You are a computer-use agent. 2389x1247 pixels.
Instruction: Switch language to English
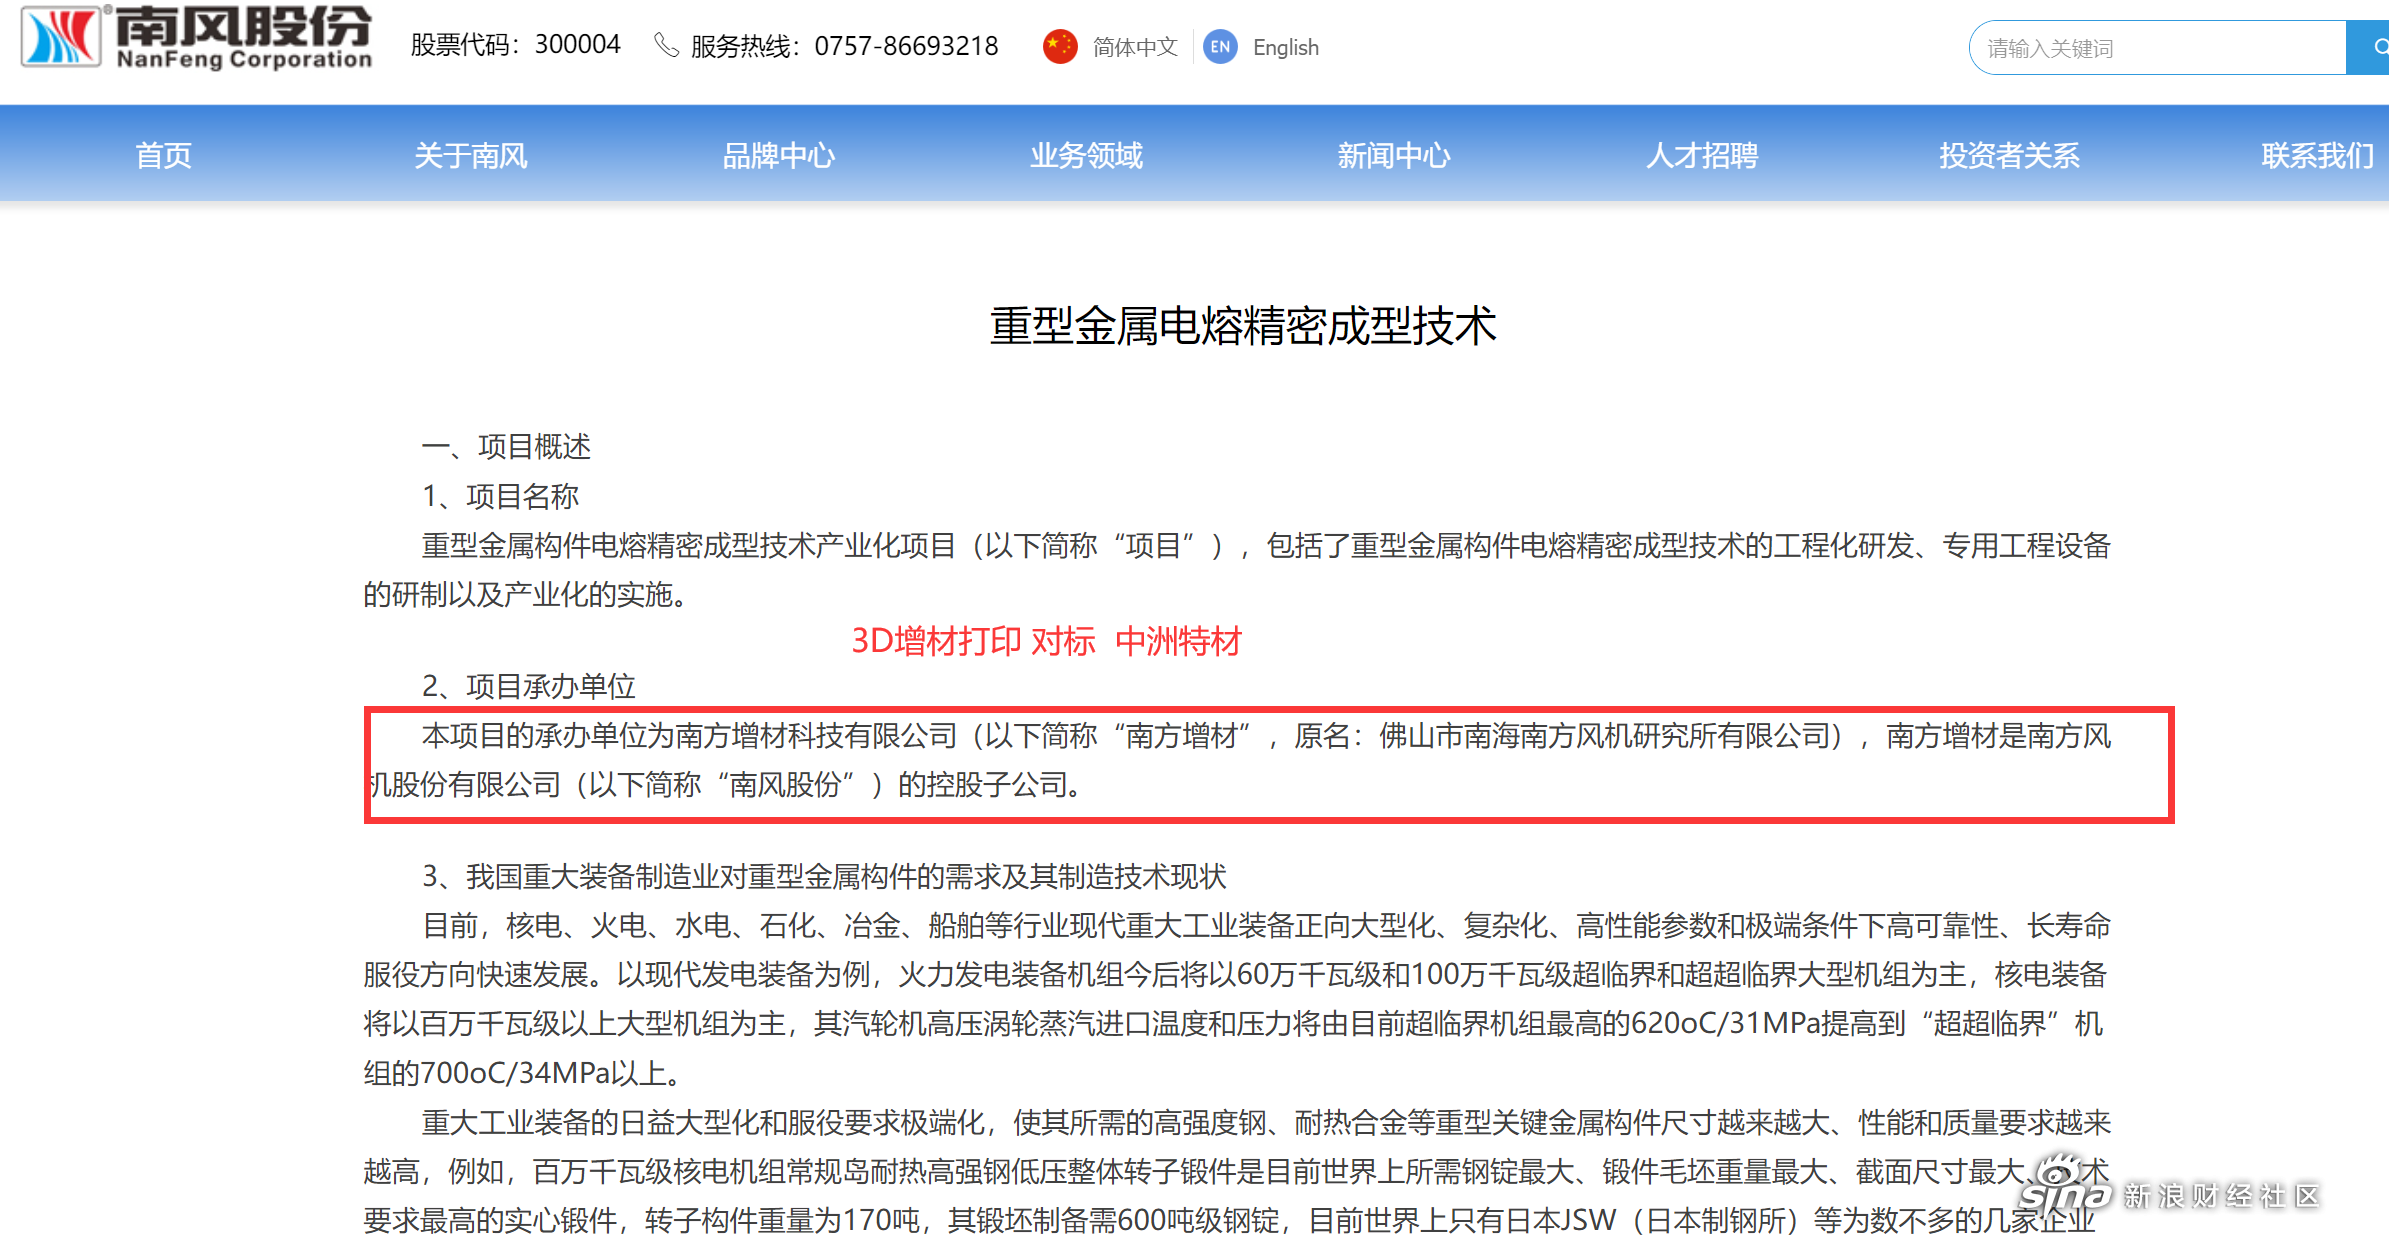tap(1285, 47)
